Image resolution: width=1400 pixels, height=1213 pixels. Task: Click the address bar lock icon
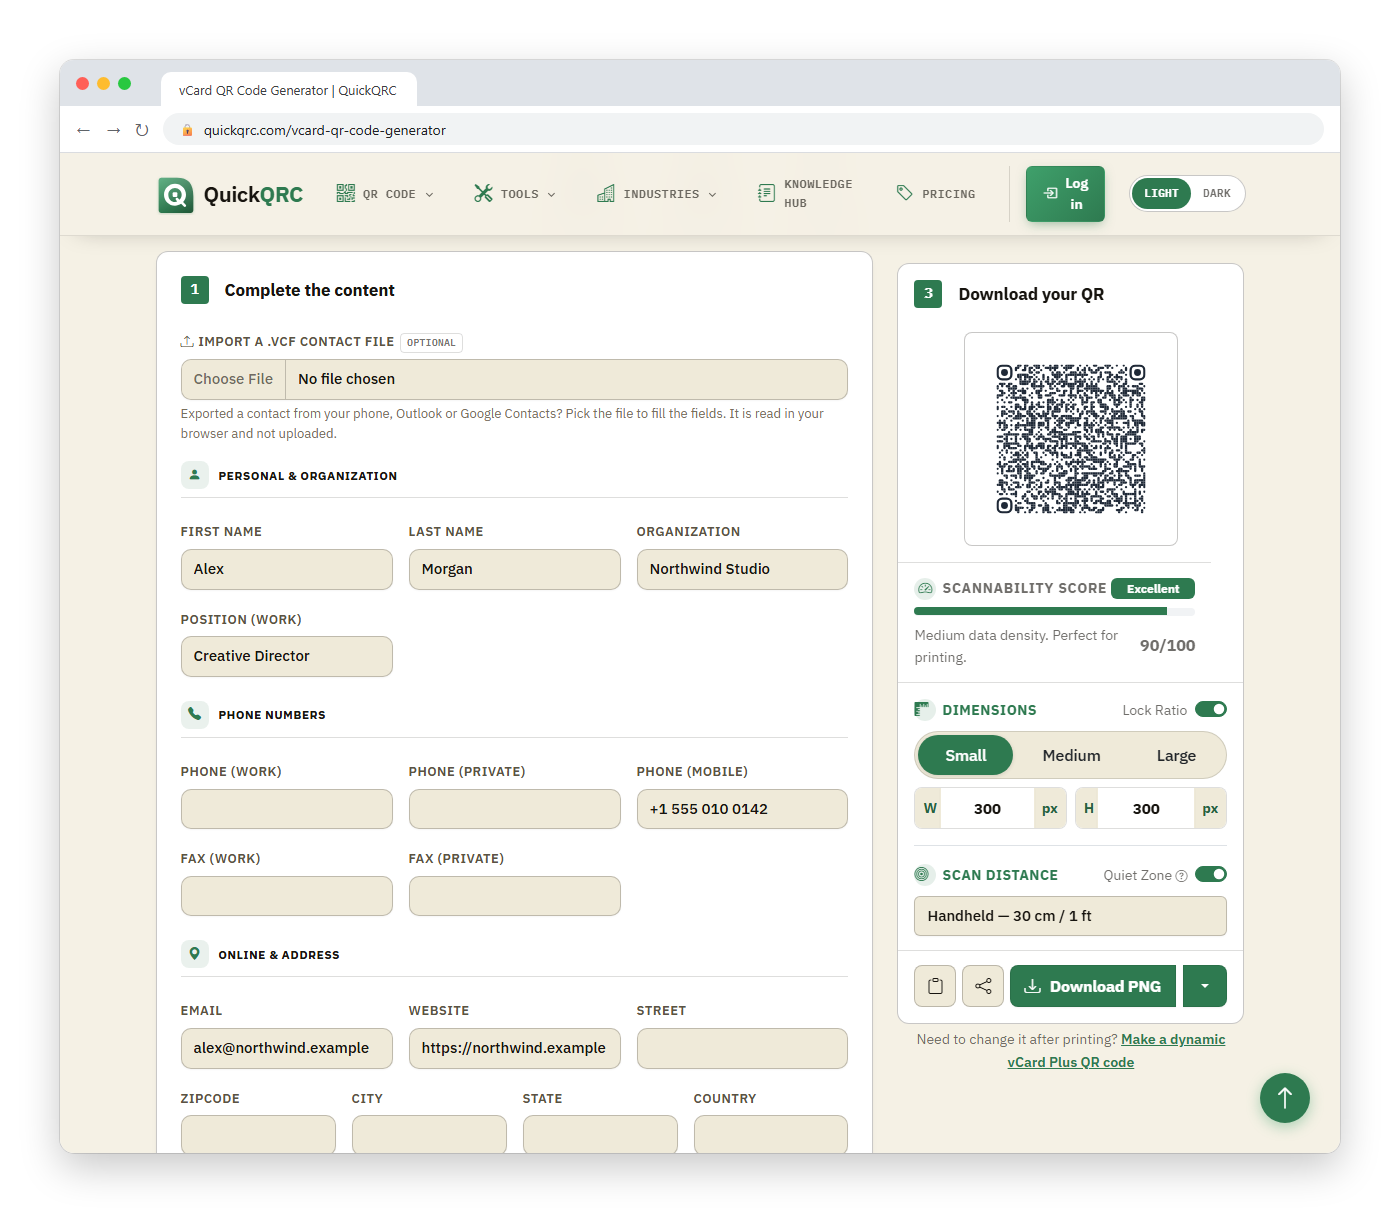pos(187,130)
